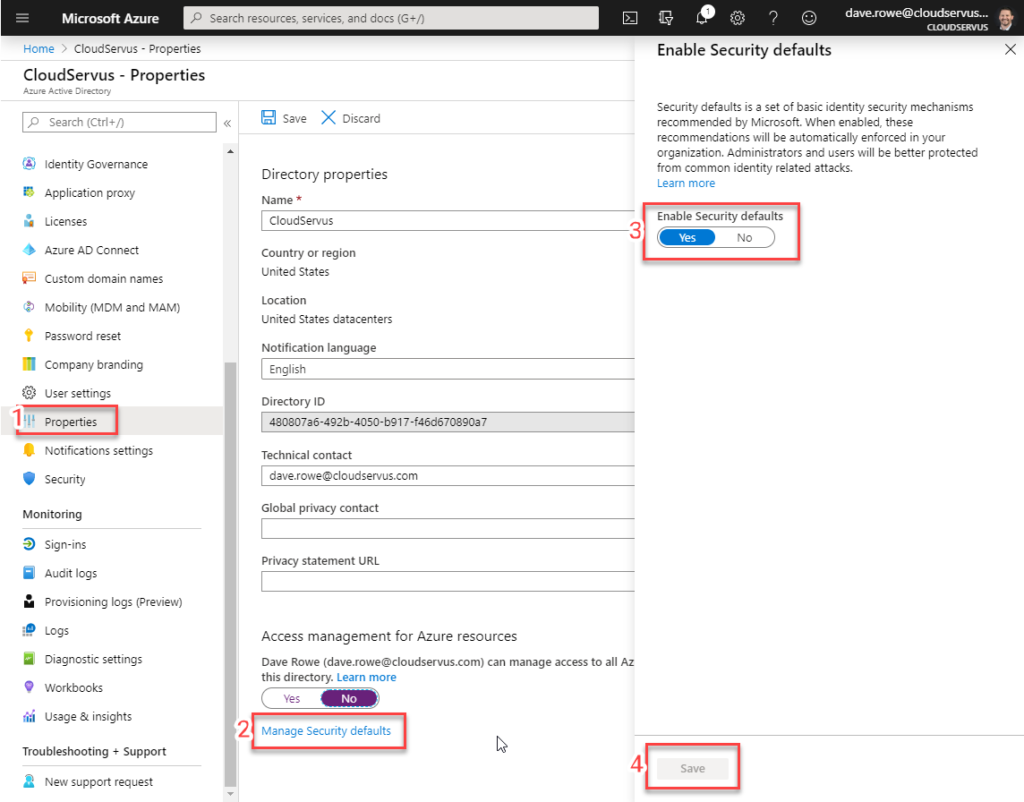Click the top search resources box

(x=391, y=18)
